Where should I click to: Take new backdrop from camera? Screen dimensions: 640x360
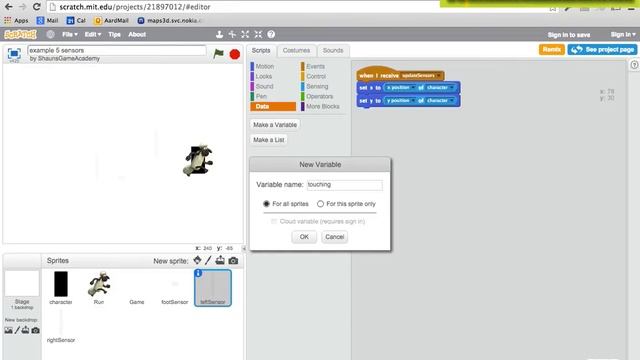(36, 330)
